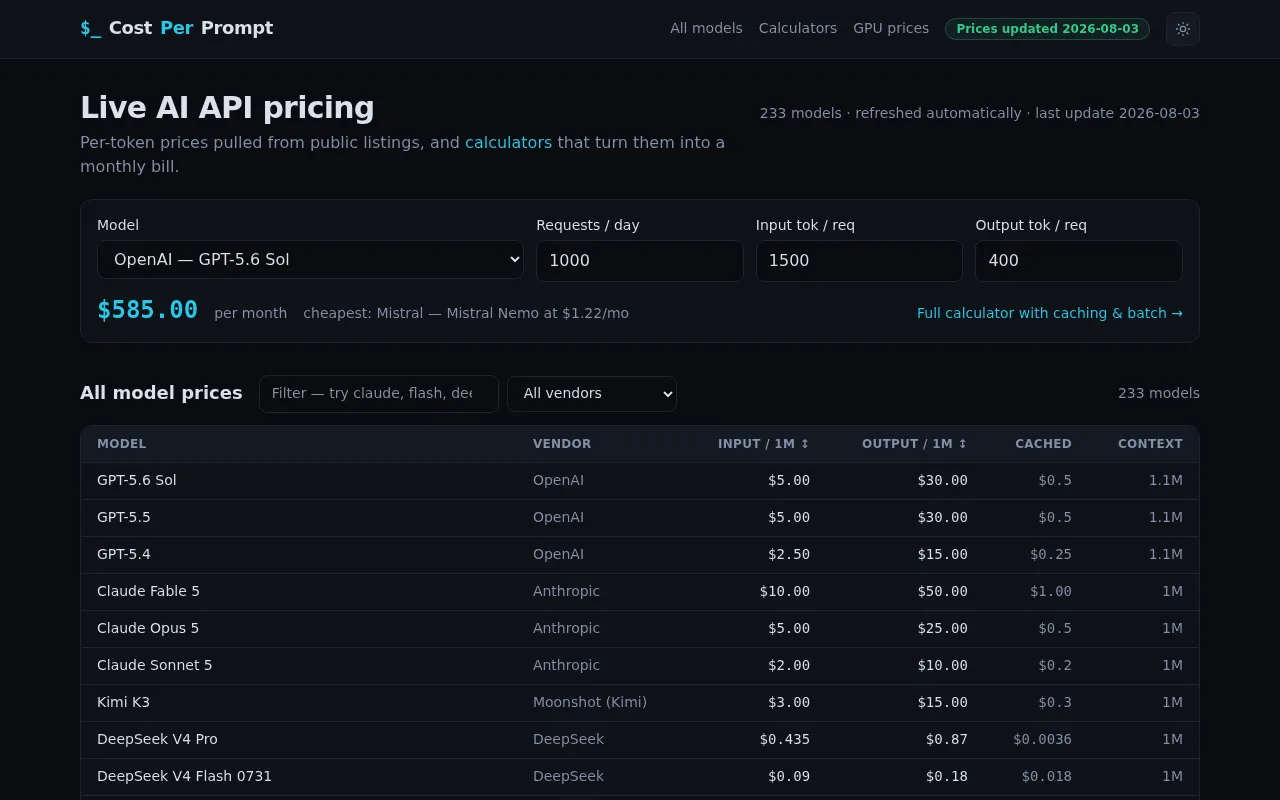This screenshot has height=800, width=1280.
Task: Click the $0.0036 cached price cell
Action: coord(1043,739)
